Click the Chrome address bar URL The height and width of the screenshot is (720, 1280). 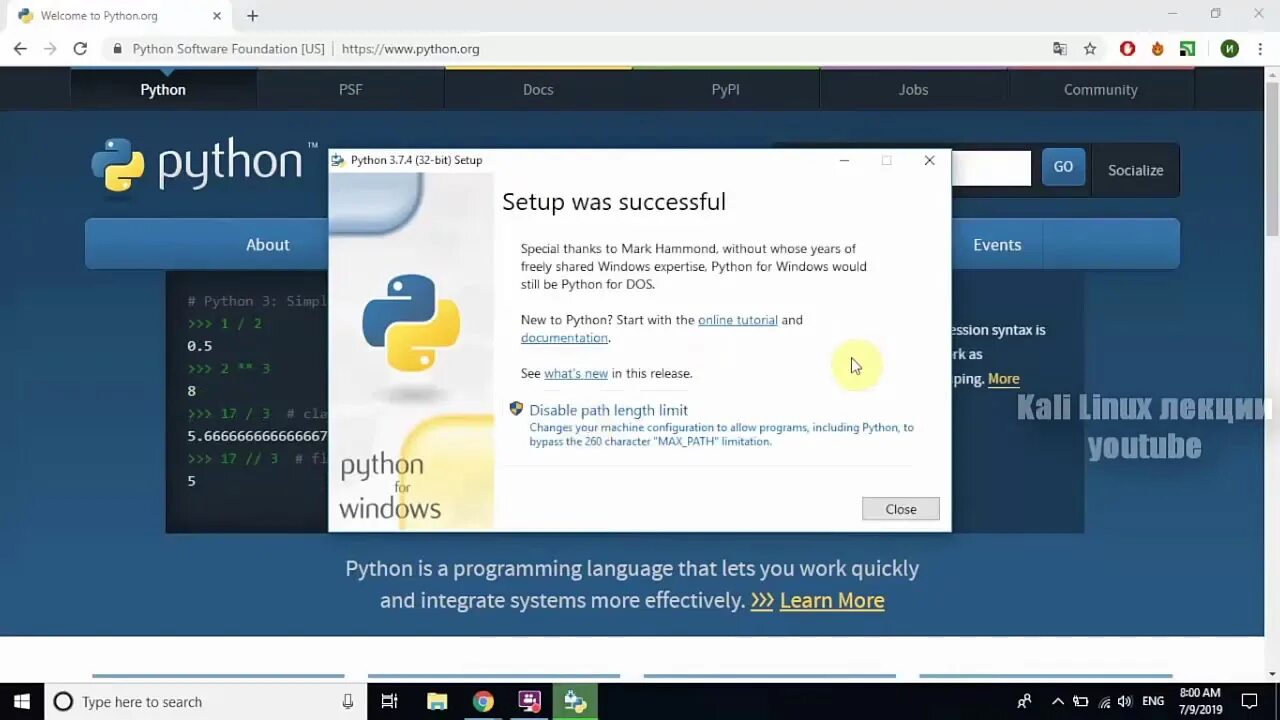(410, 49)
